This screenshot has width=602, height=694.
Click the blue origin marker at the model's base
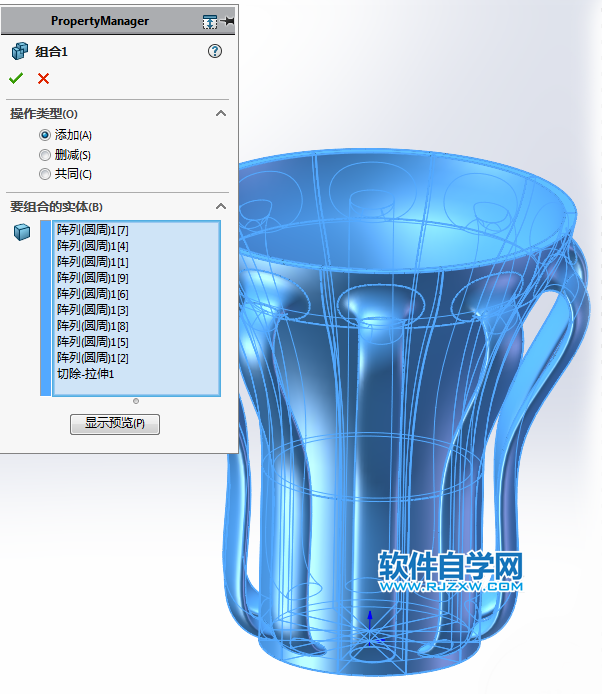pos(370,628)
